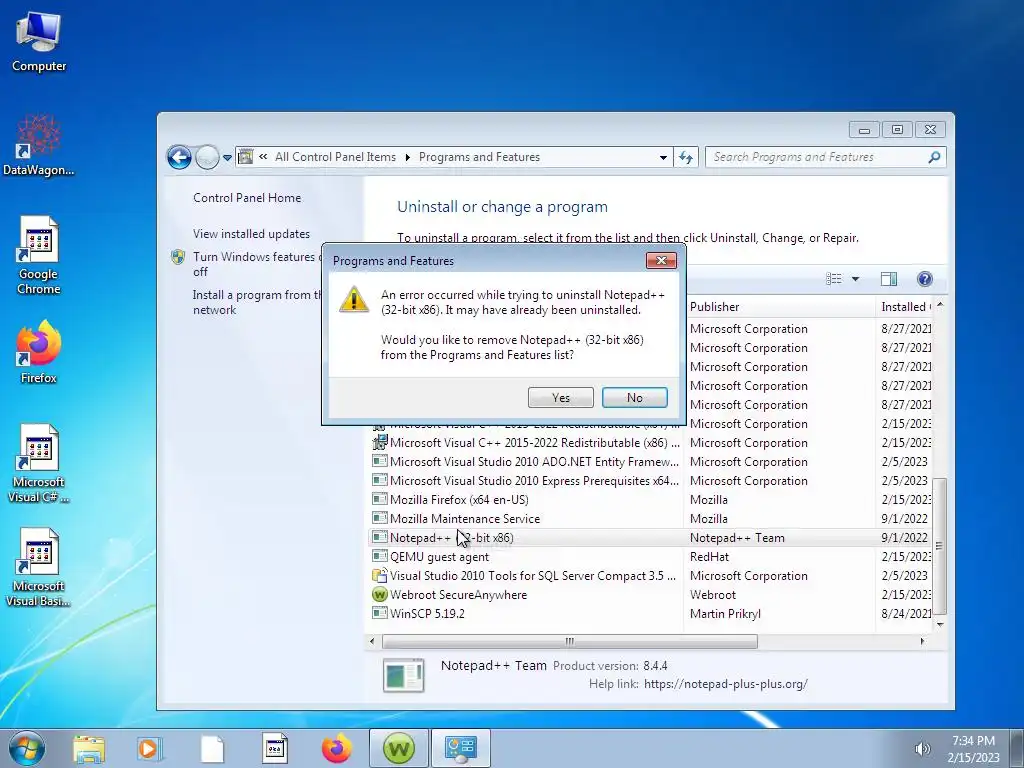Open the Google Chrome desktop shortcut
This screenshot has width=1024, height=768.
[x=39, y=255]
